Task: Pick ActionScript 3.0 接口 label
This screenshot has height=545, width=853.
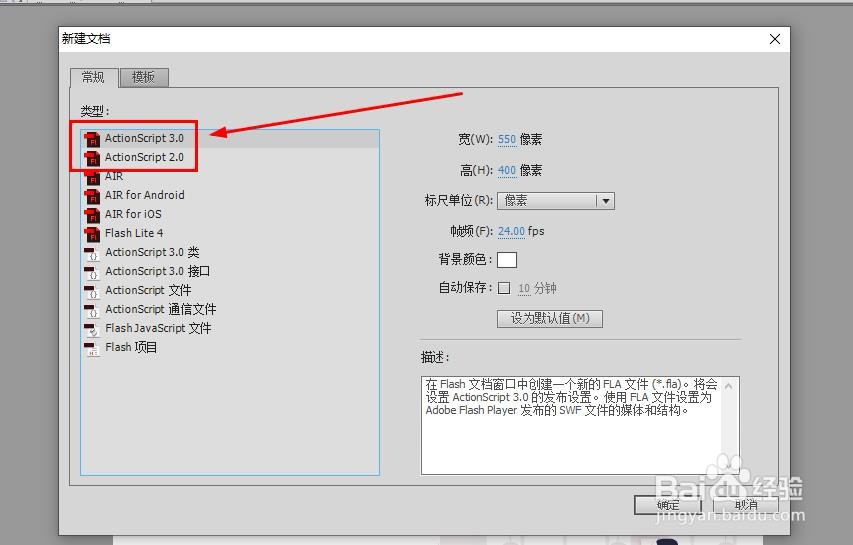Action: tap(157, 271)
